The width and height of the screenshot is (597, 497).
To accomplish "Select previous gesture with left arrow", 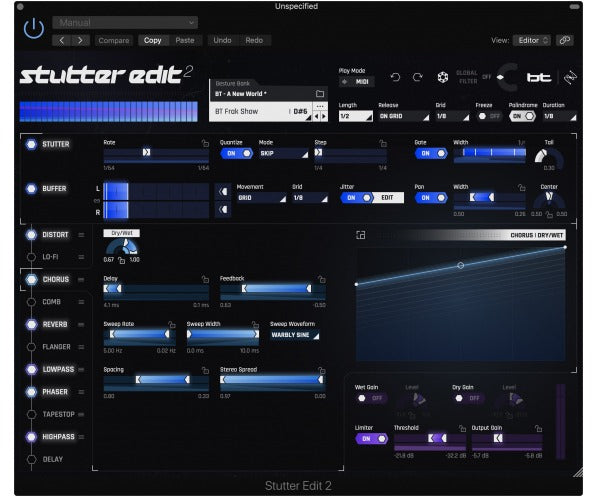I will click(x=316, y=116).
